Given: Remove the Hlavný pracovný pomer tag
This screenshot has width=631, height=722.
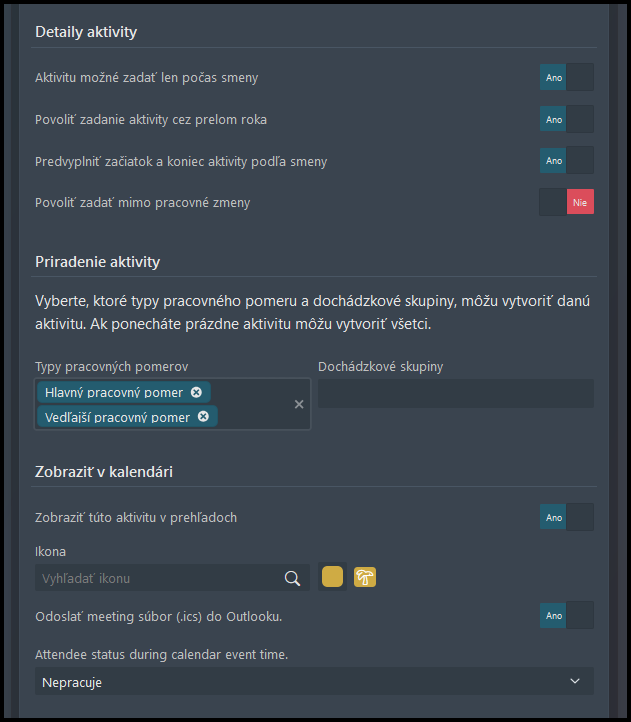Looking at the screenshot, I should pyautogui.click(x=196, y=392).
